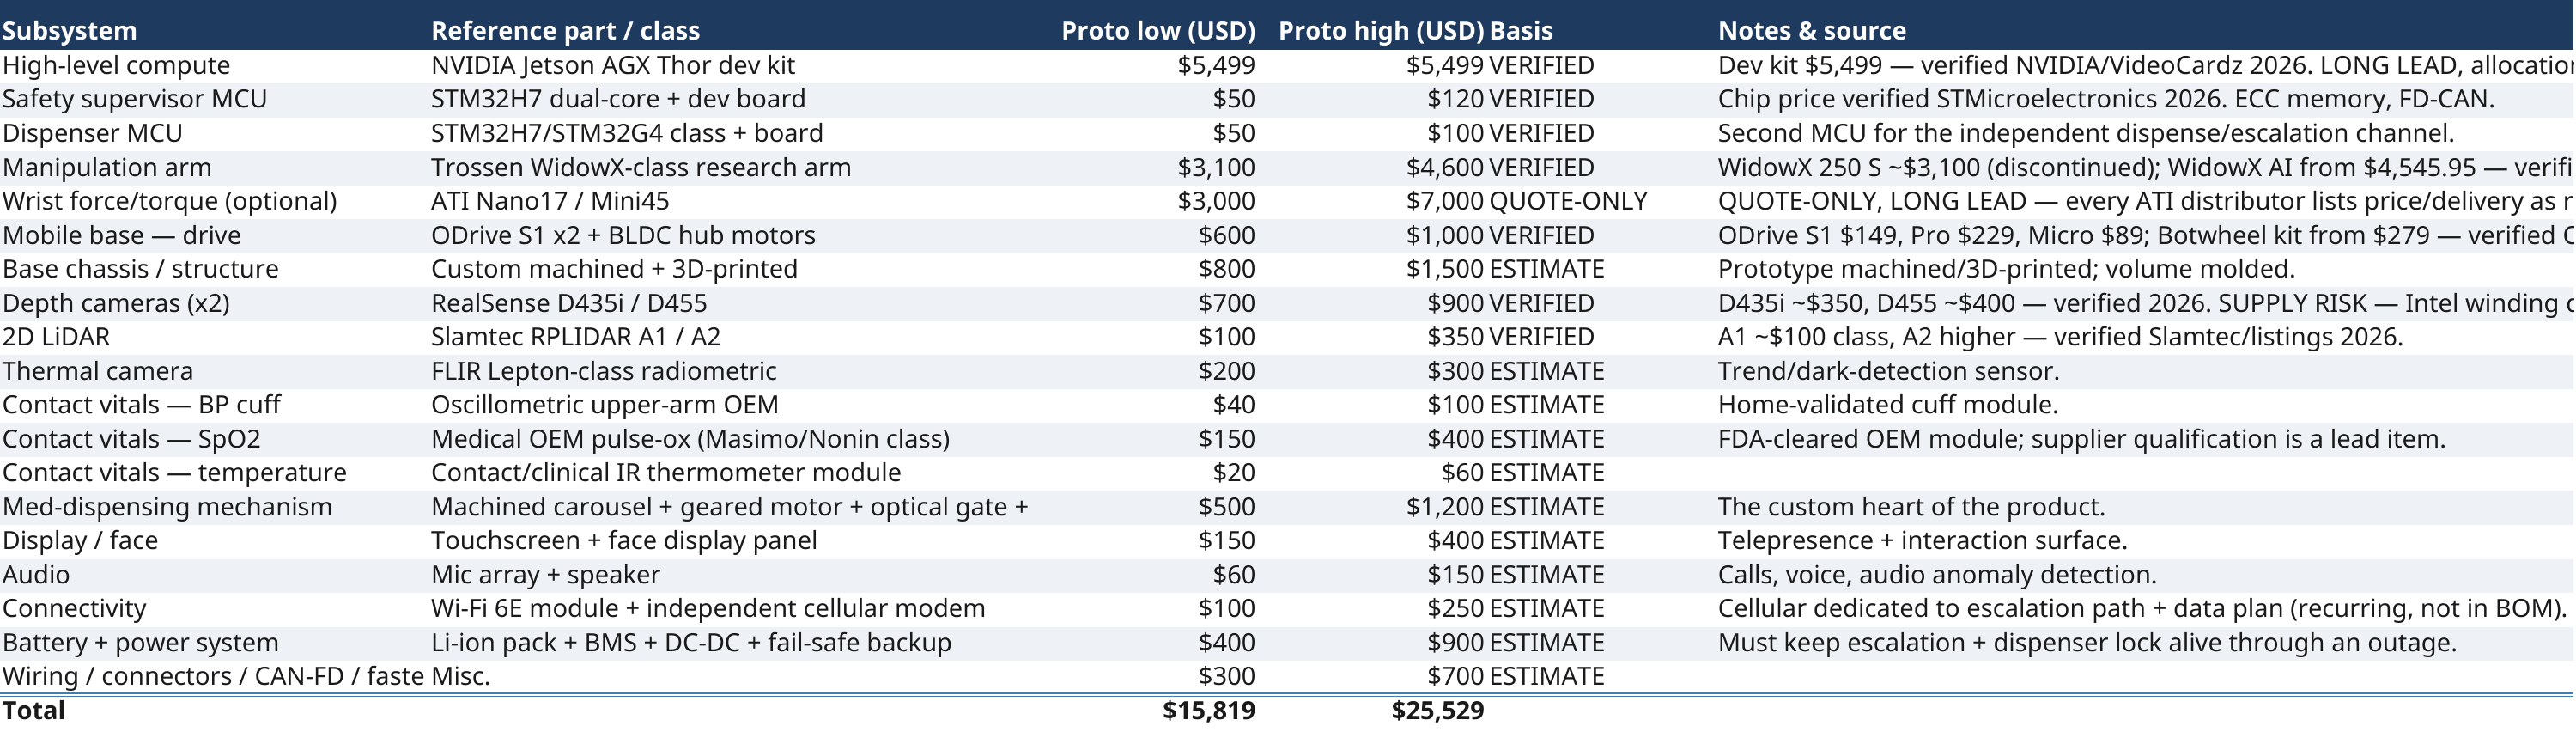2576x732 pixels.
Task: Click the $15,819 total low cell
Action: (x=1208, y=710)
